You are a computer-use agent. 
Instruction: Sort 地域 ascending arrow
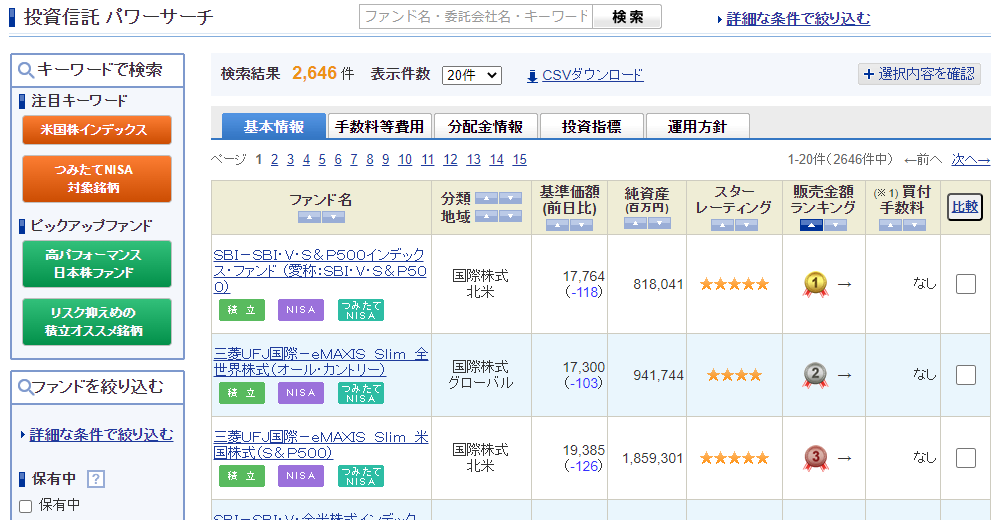pos(486,216)
